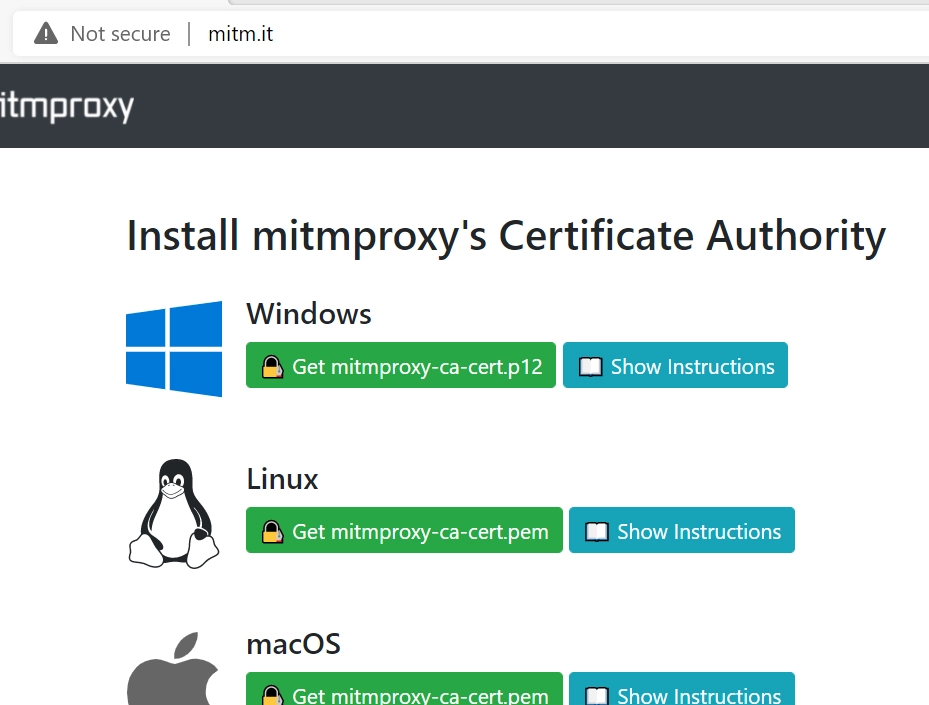Screen dimensions: 929x705
Task: Click the Install mitmproxy's Certificate Authority heading
Action: coord(505,236)
